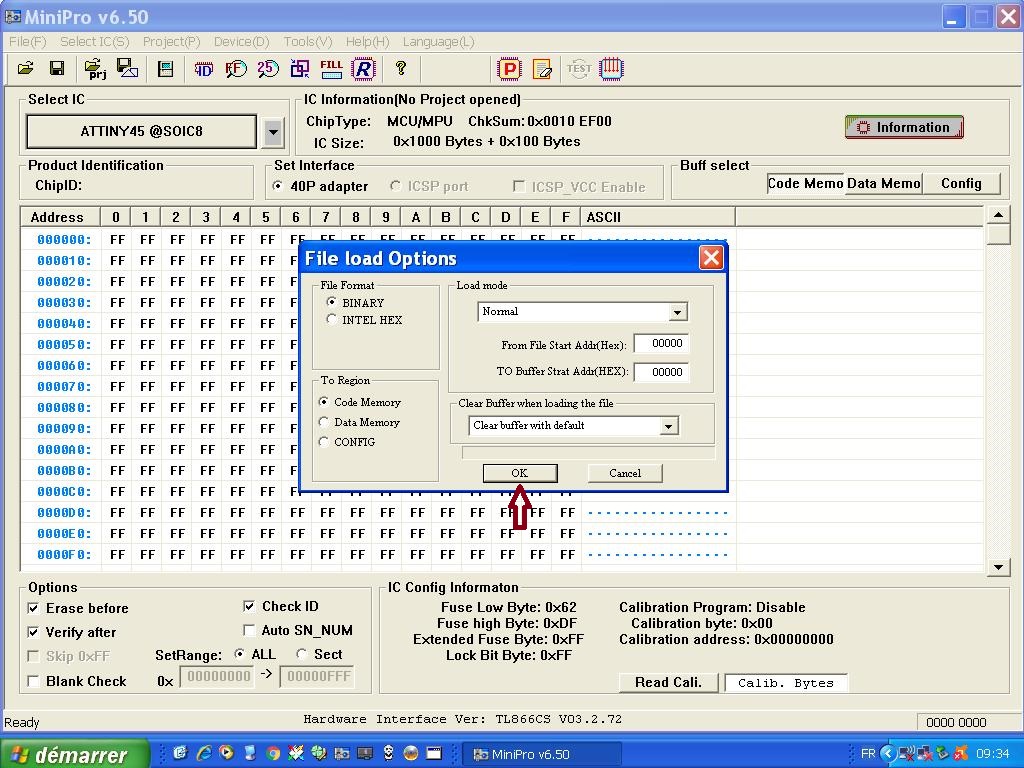1024x768 pixels.
Task: Click the démarrer Start button
Action: coord(74,754)
